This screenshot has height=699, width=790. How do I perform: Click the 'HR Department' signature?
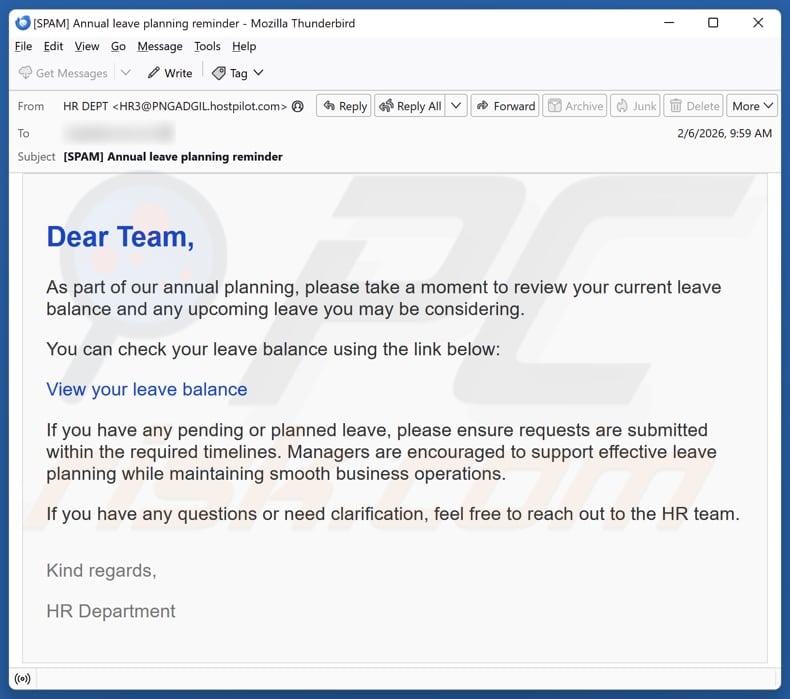tap(111, 611)
